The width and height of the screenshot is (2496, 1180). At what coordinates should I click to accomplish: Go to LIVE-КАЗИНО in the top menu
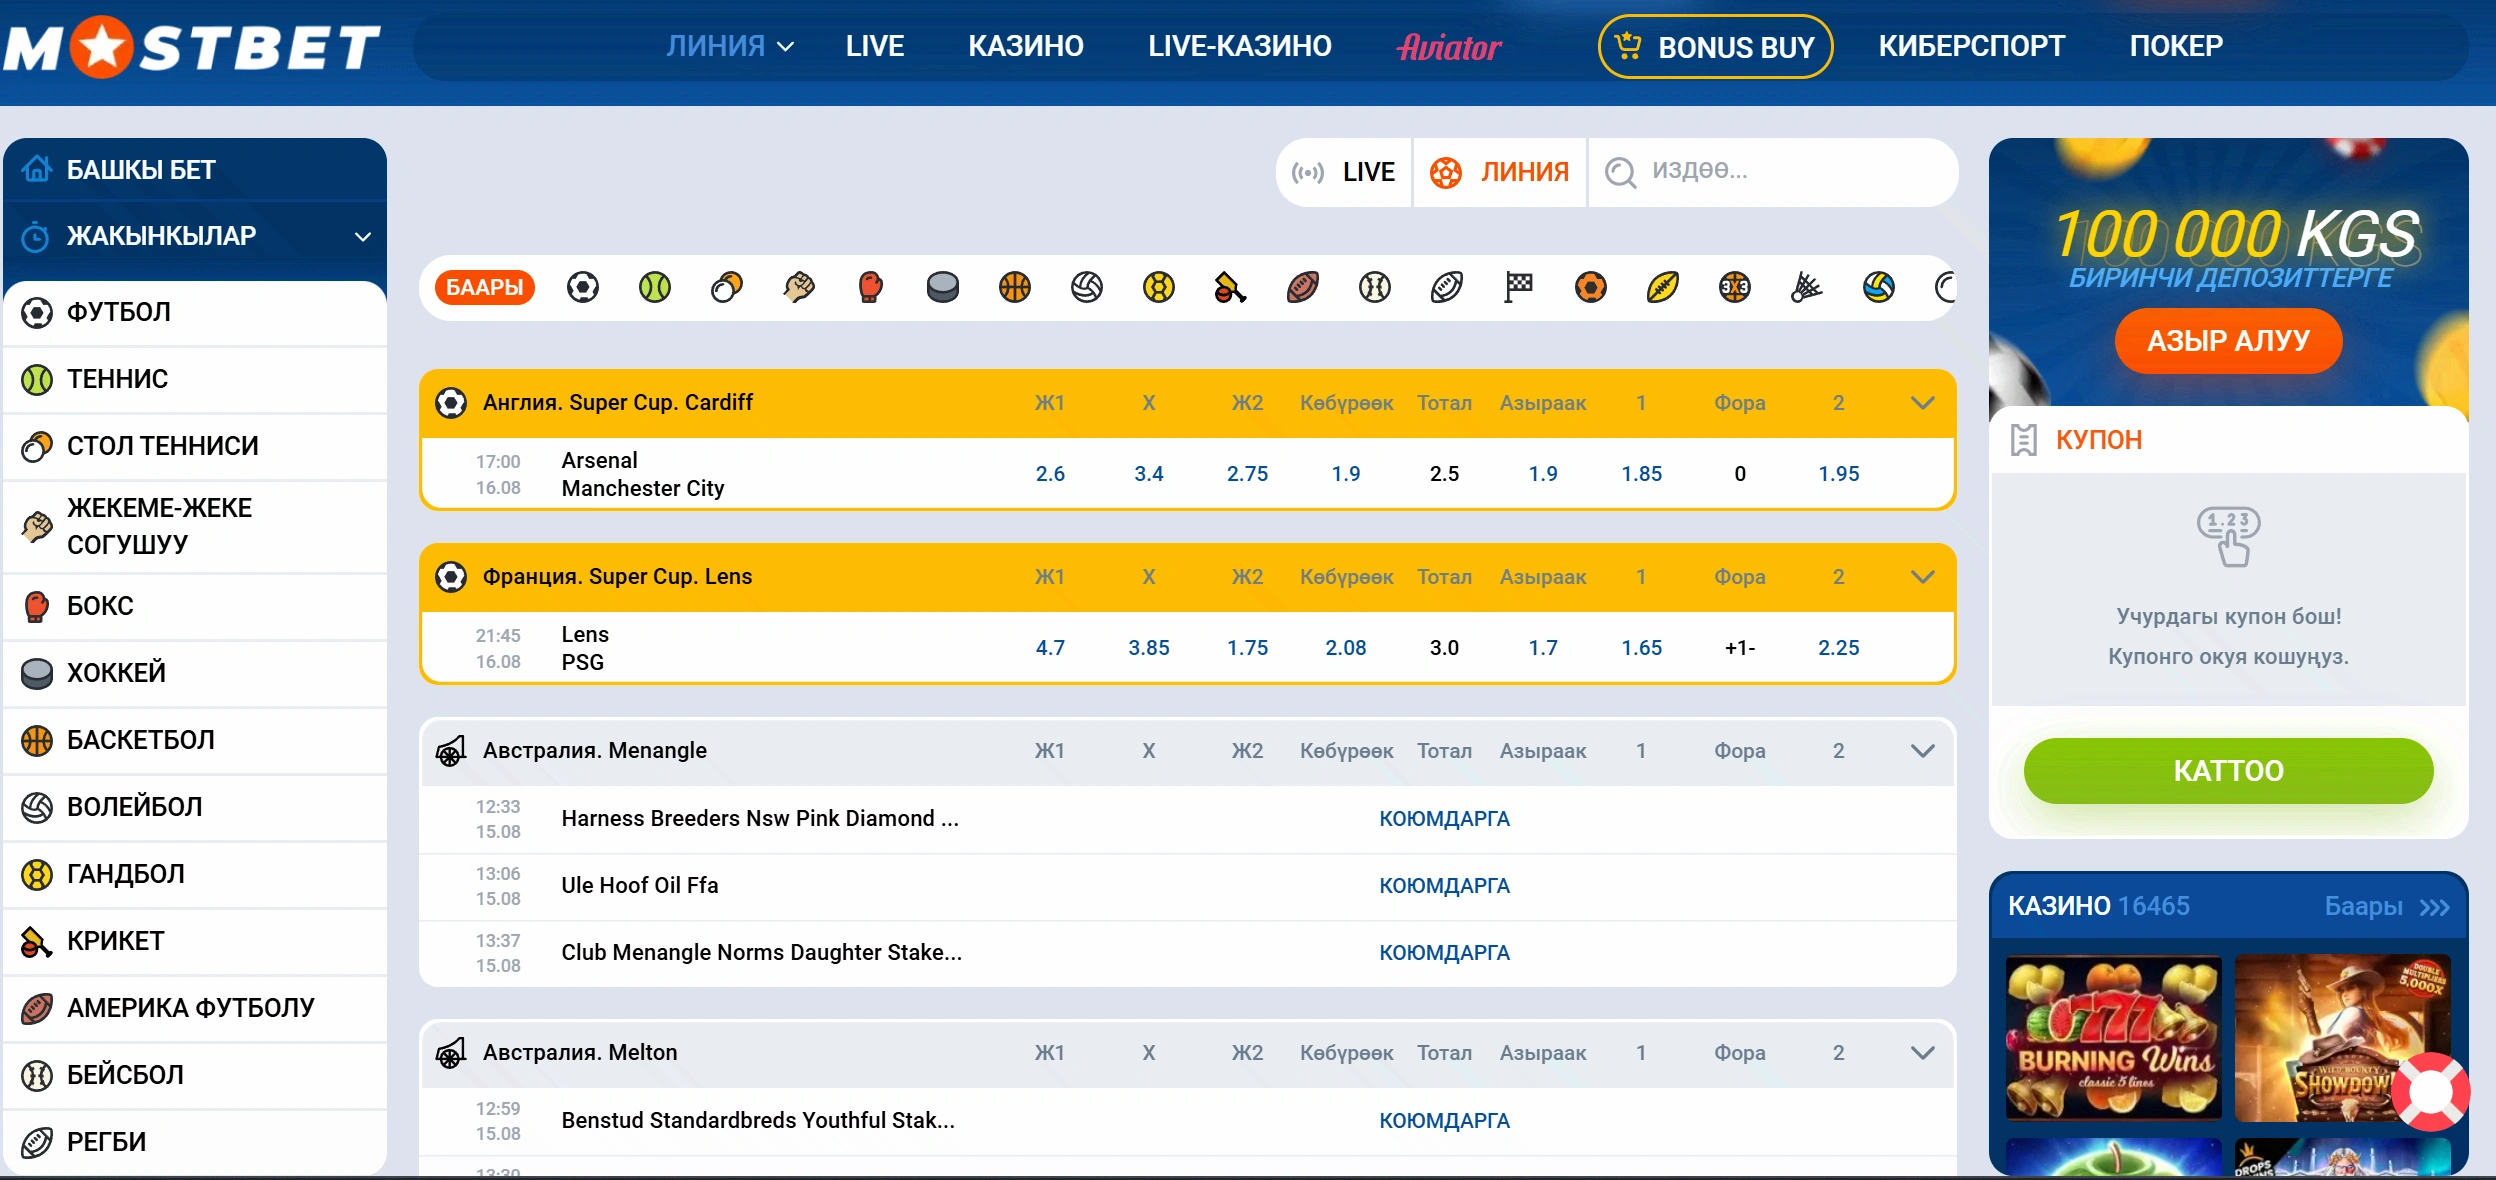point(1240,46)
